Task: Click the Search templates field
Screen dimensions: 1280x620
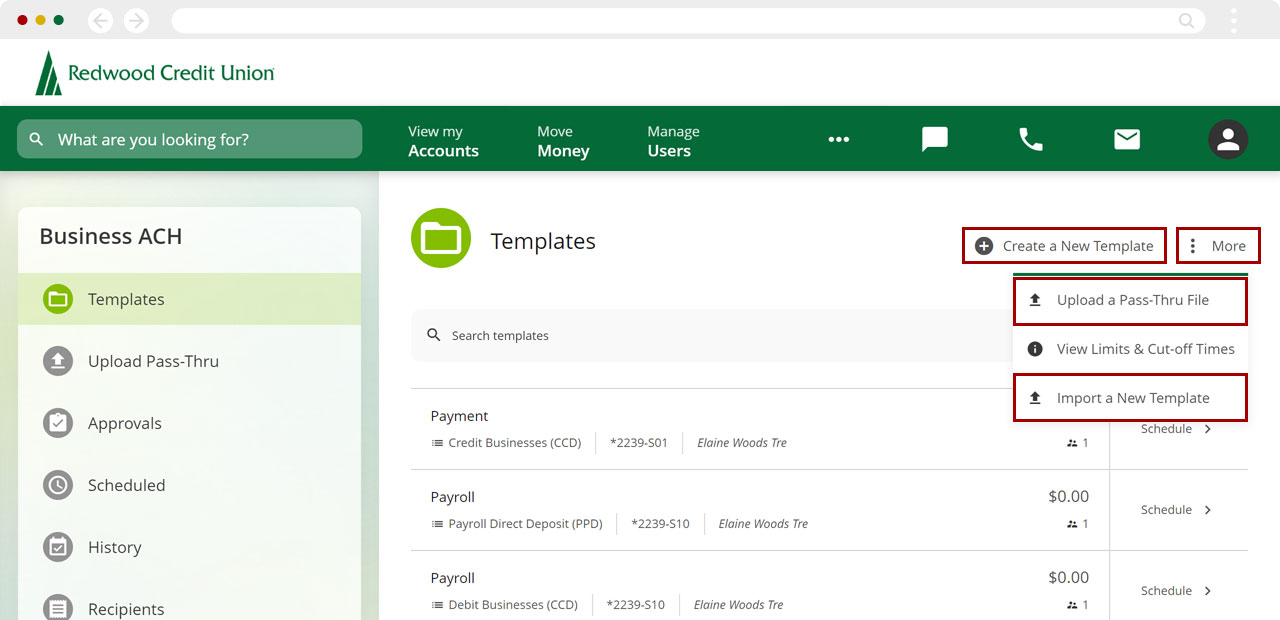Action: (x=700, y=336)
